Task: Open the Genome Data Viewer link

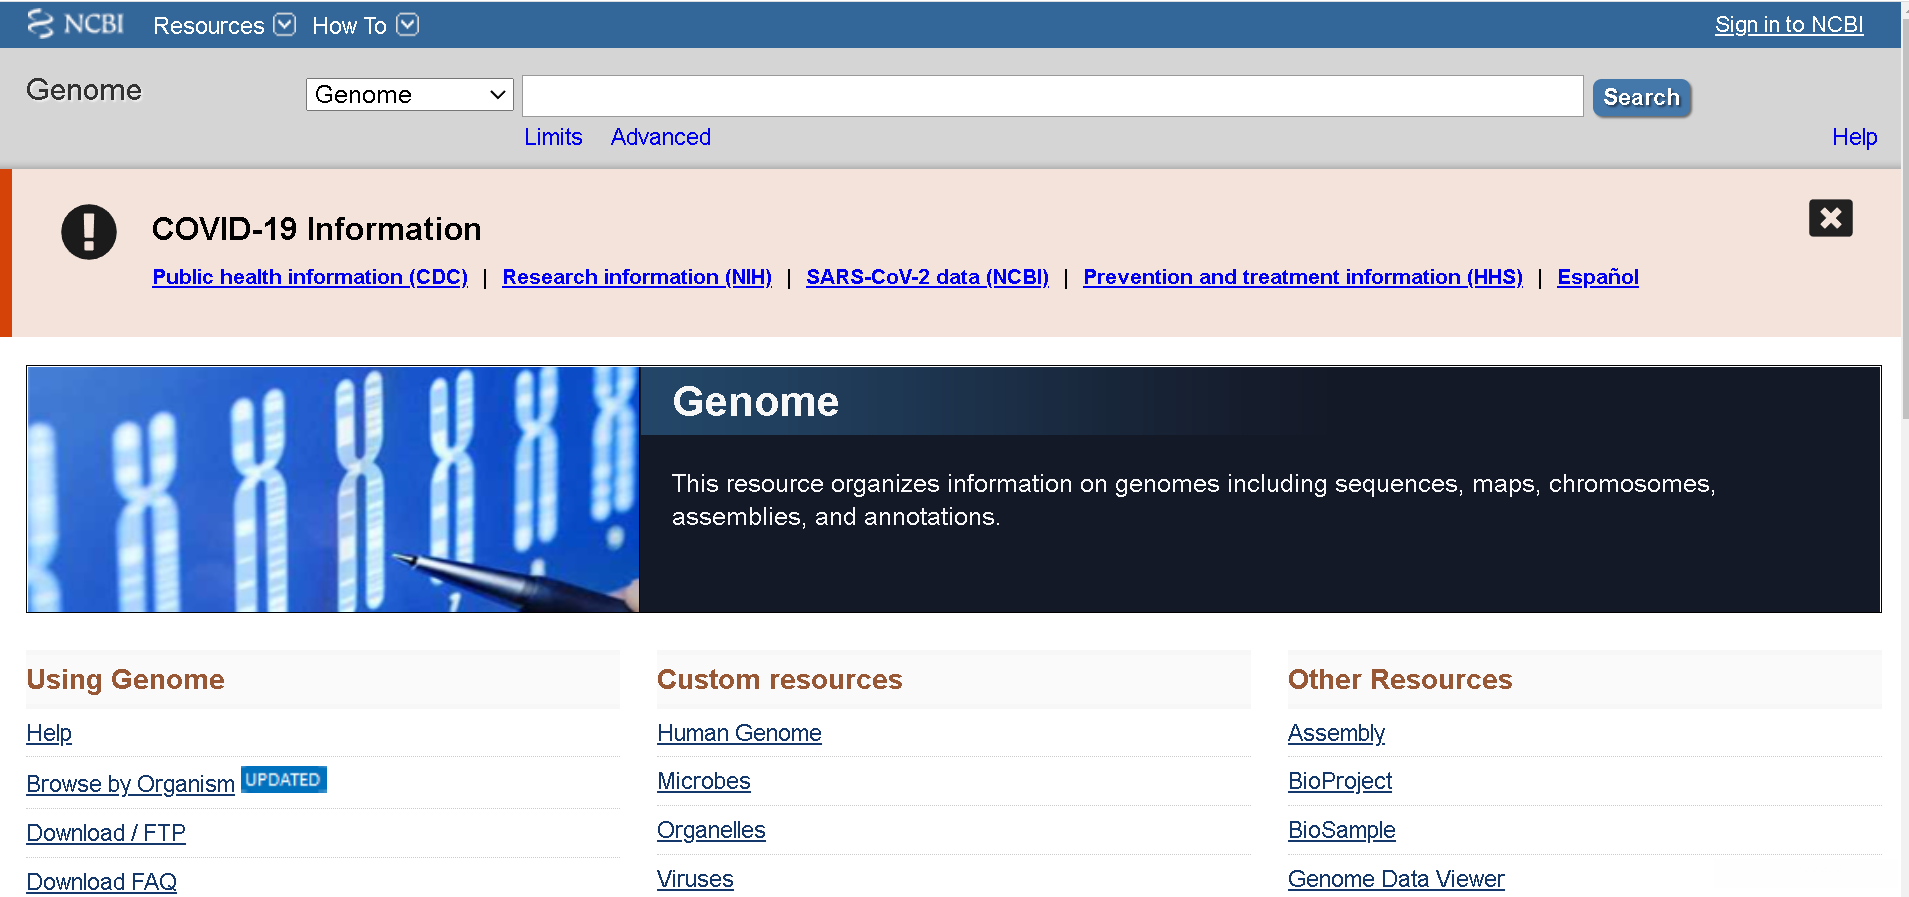Action: click(x=1395, y=879)
